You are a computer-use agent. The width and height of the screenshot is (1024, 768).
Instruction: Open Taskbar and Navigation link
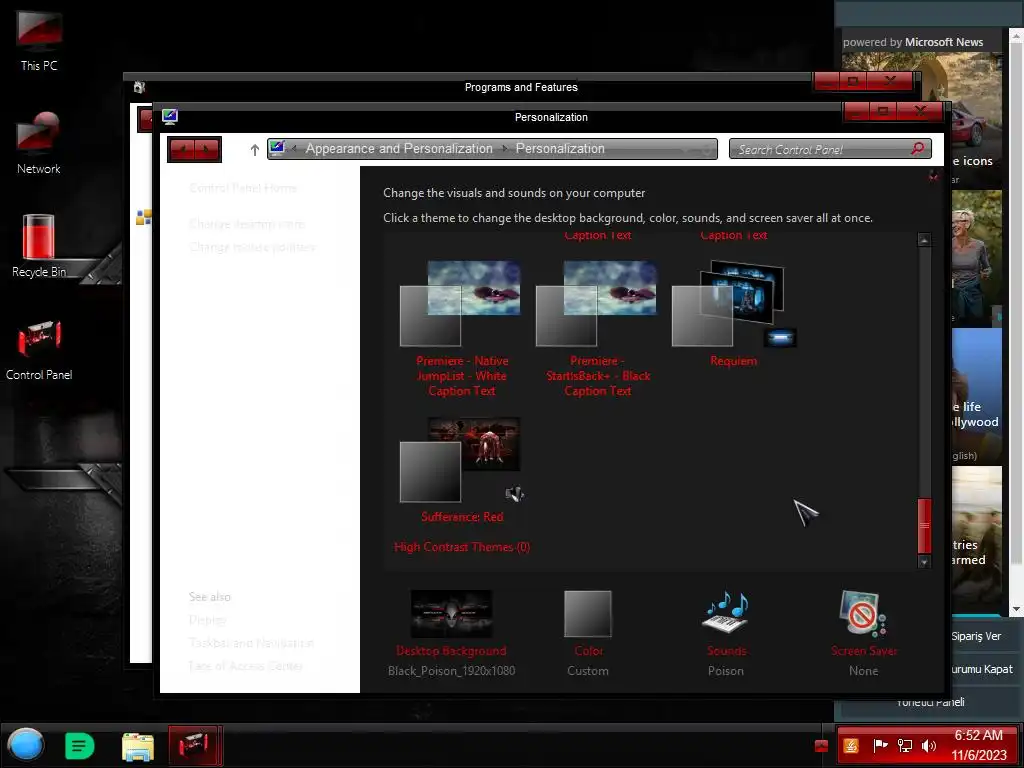coord(251,643)
